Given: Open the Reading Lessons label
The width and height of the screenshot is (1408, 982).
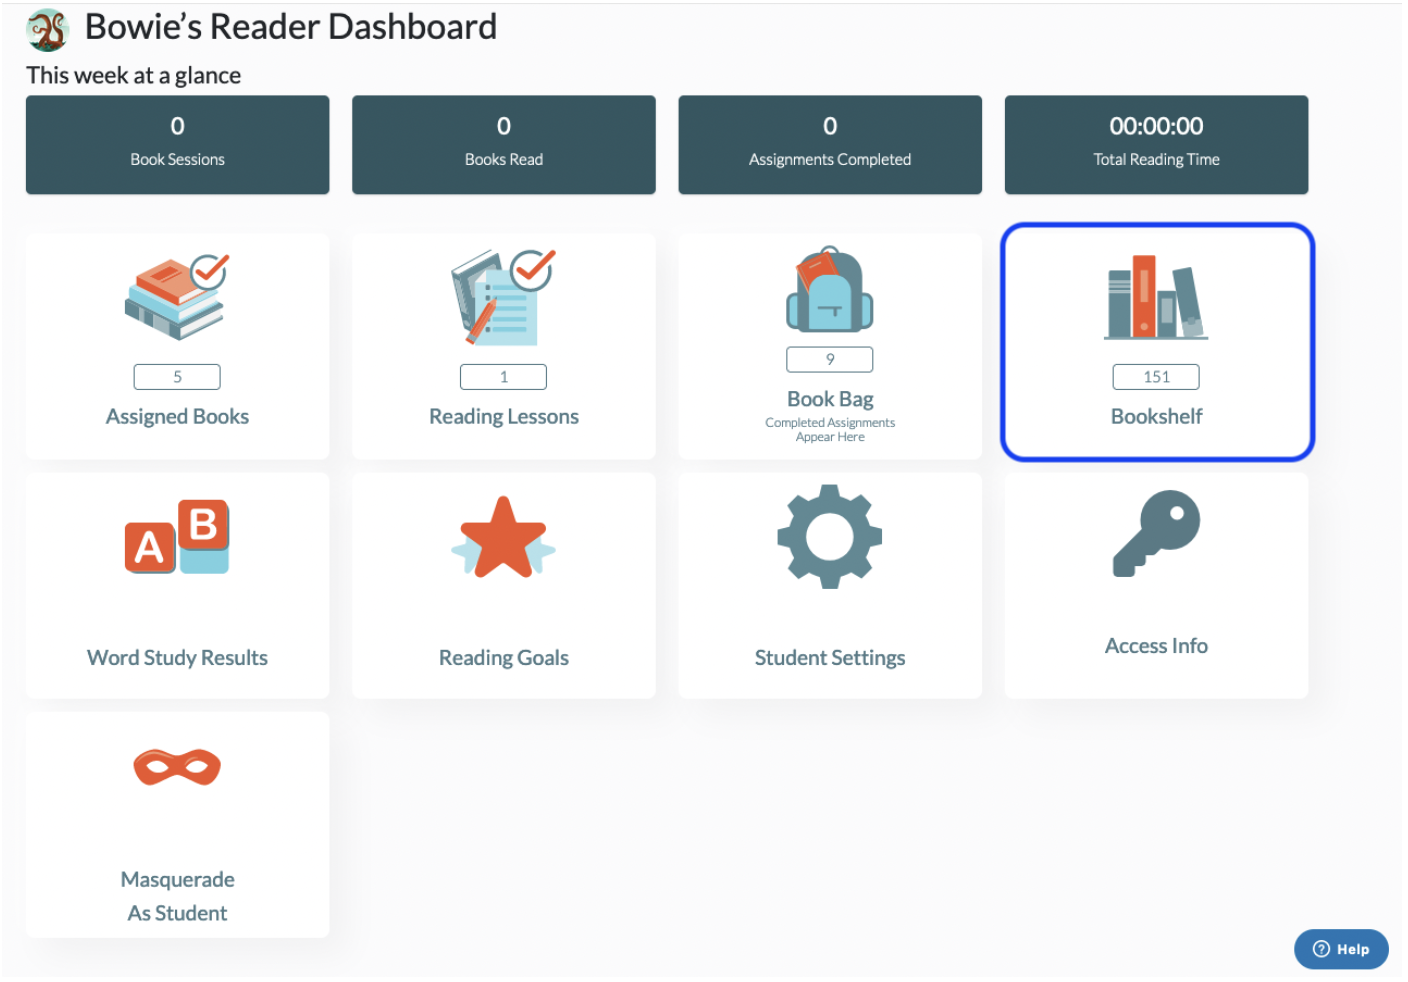Looking at the screenshot, I should coord(504,416).
